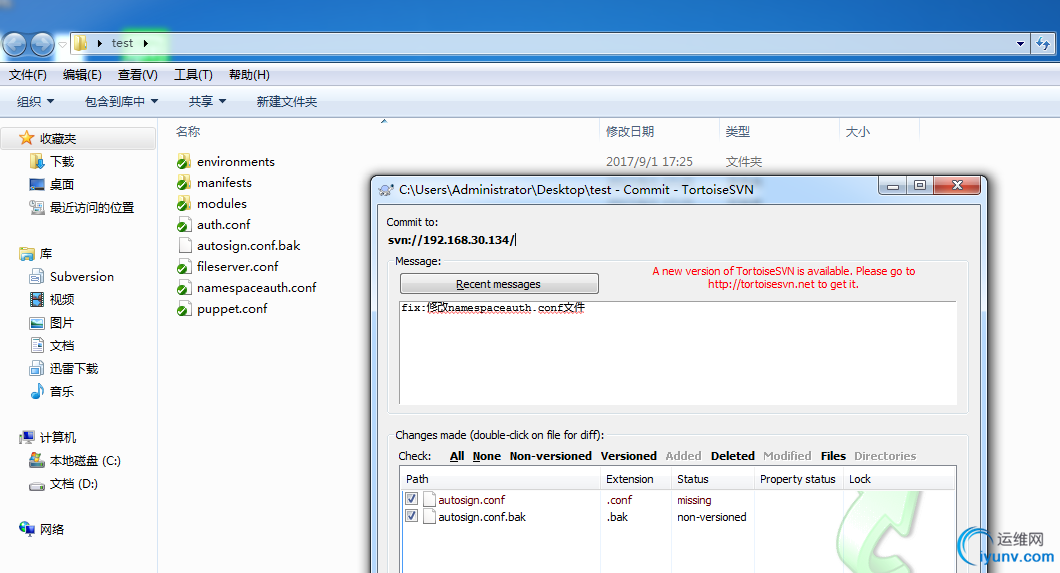Open Recent Places (最近访问的位置) icon
This screenshot has height=573, width=1060.
click(x=37, y=207)
